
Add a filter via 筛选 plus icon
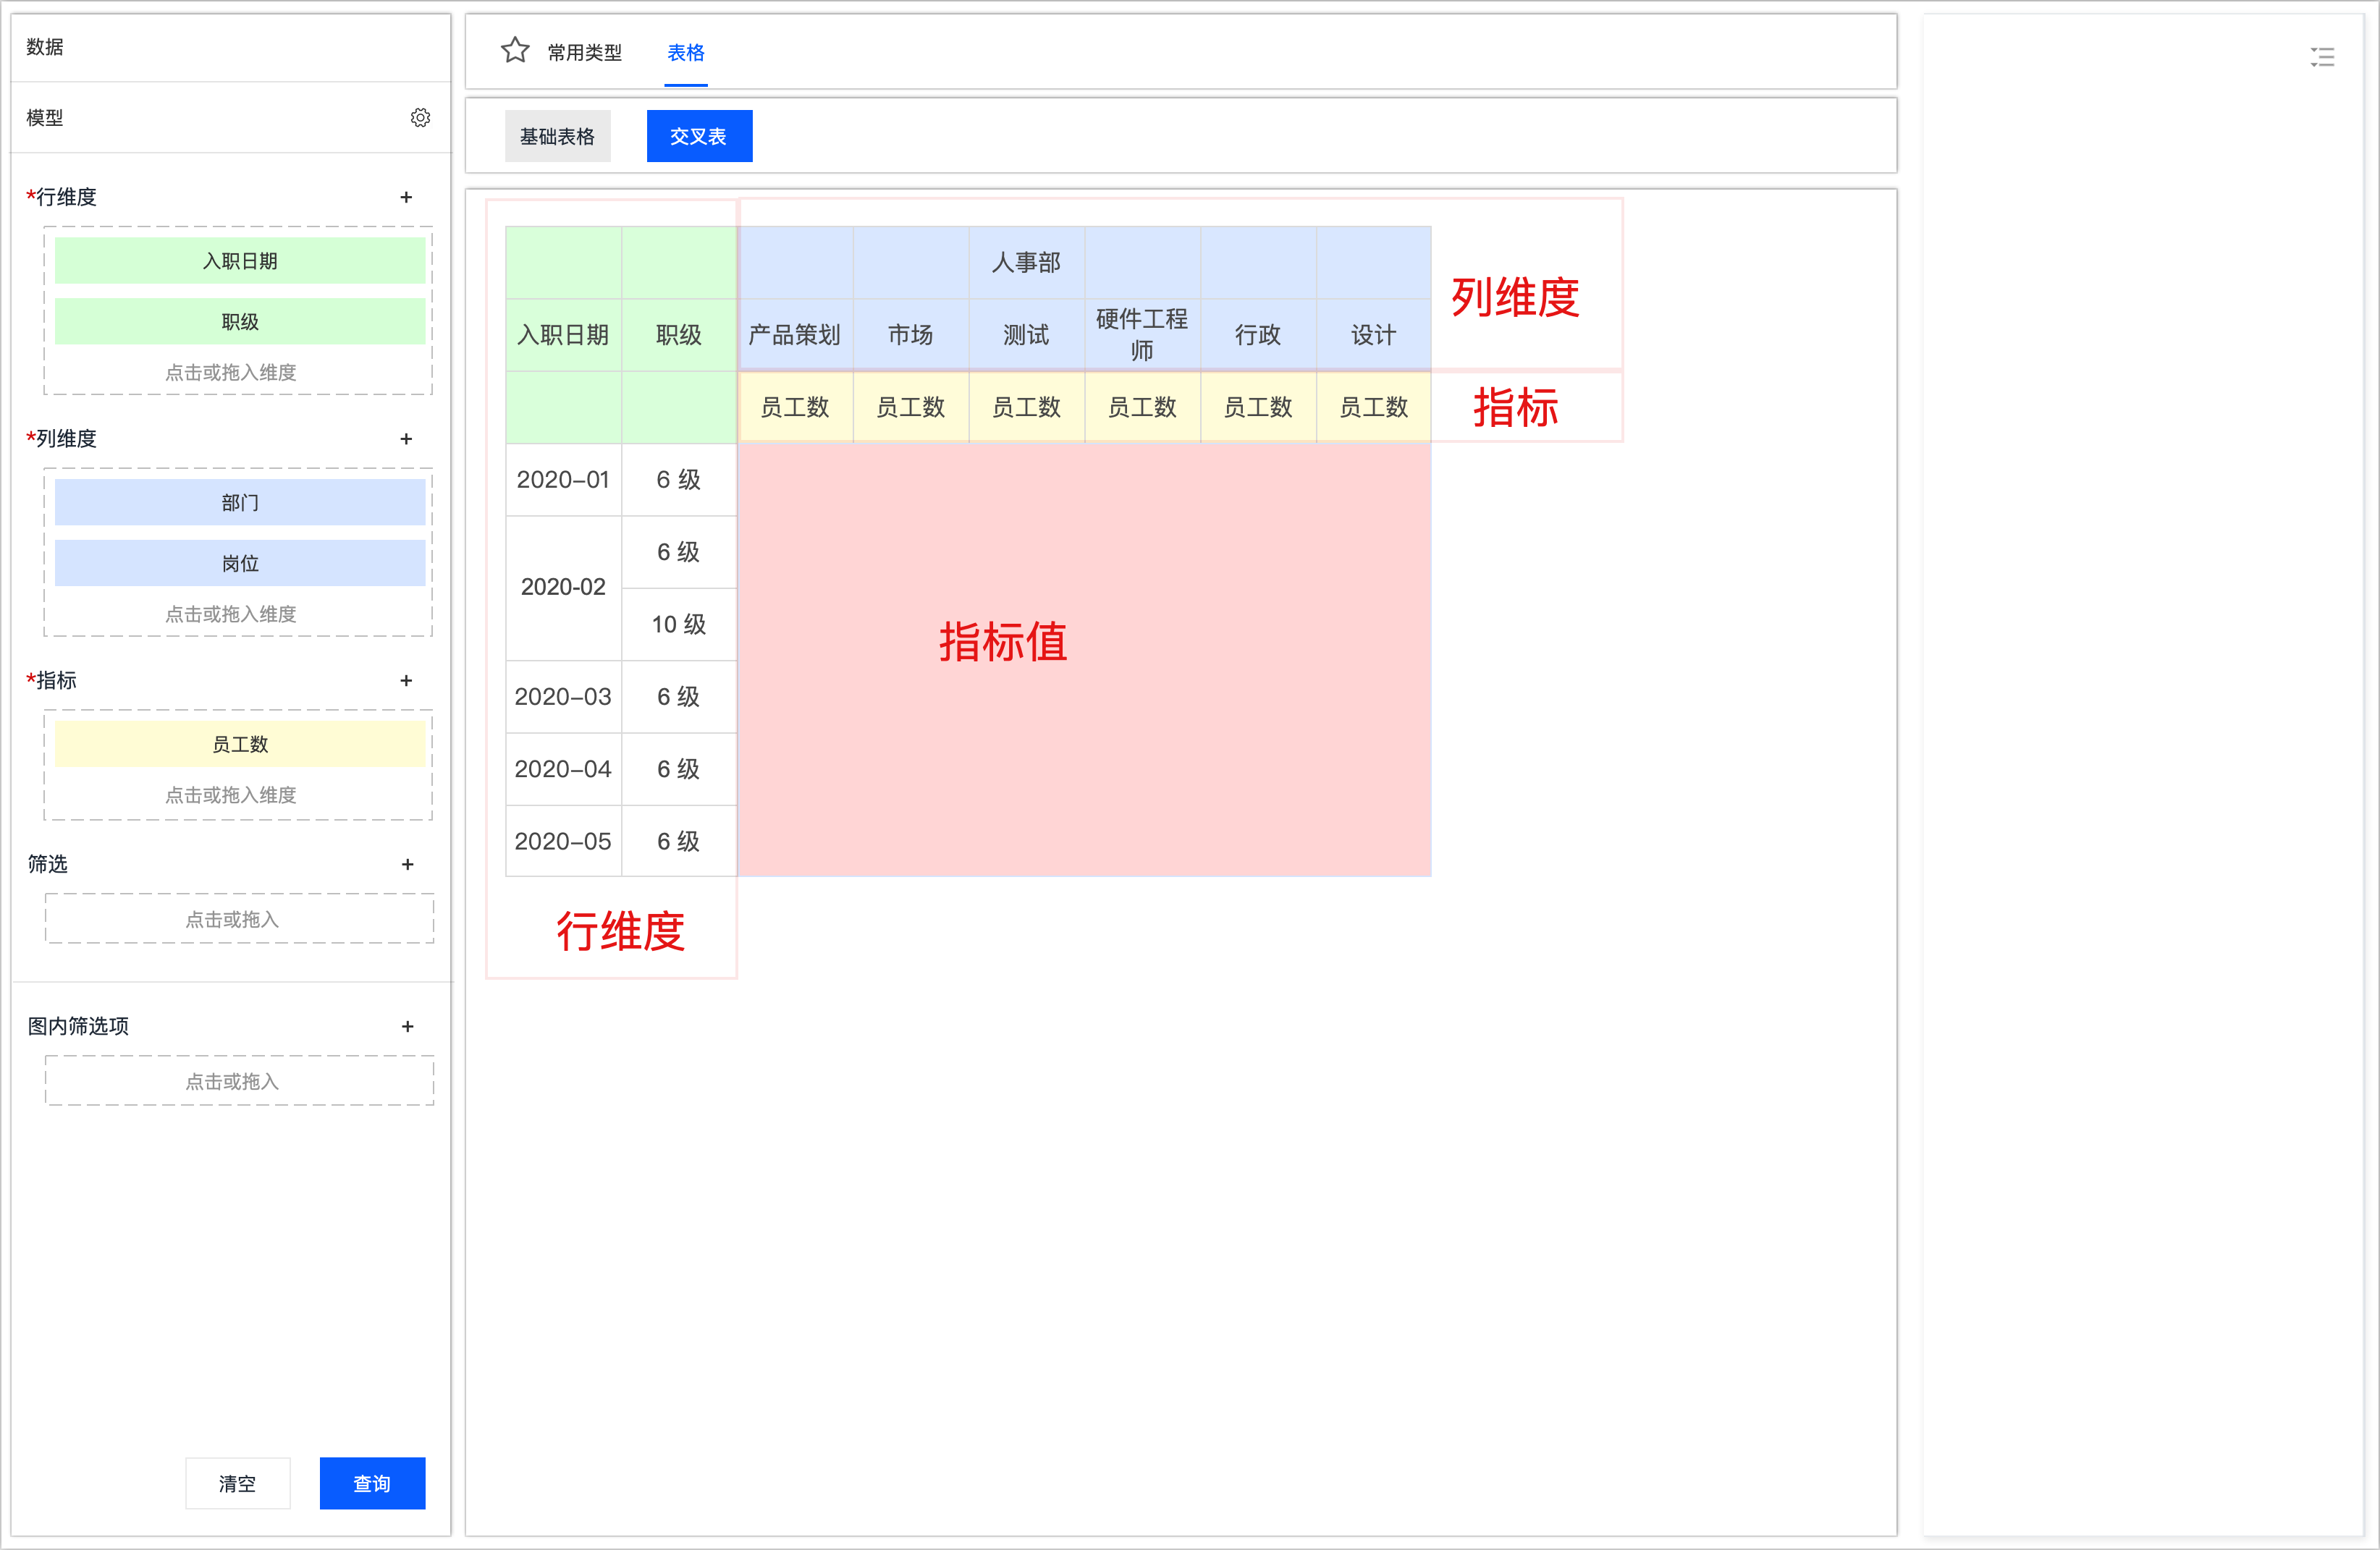point(407,864)
